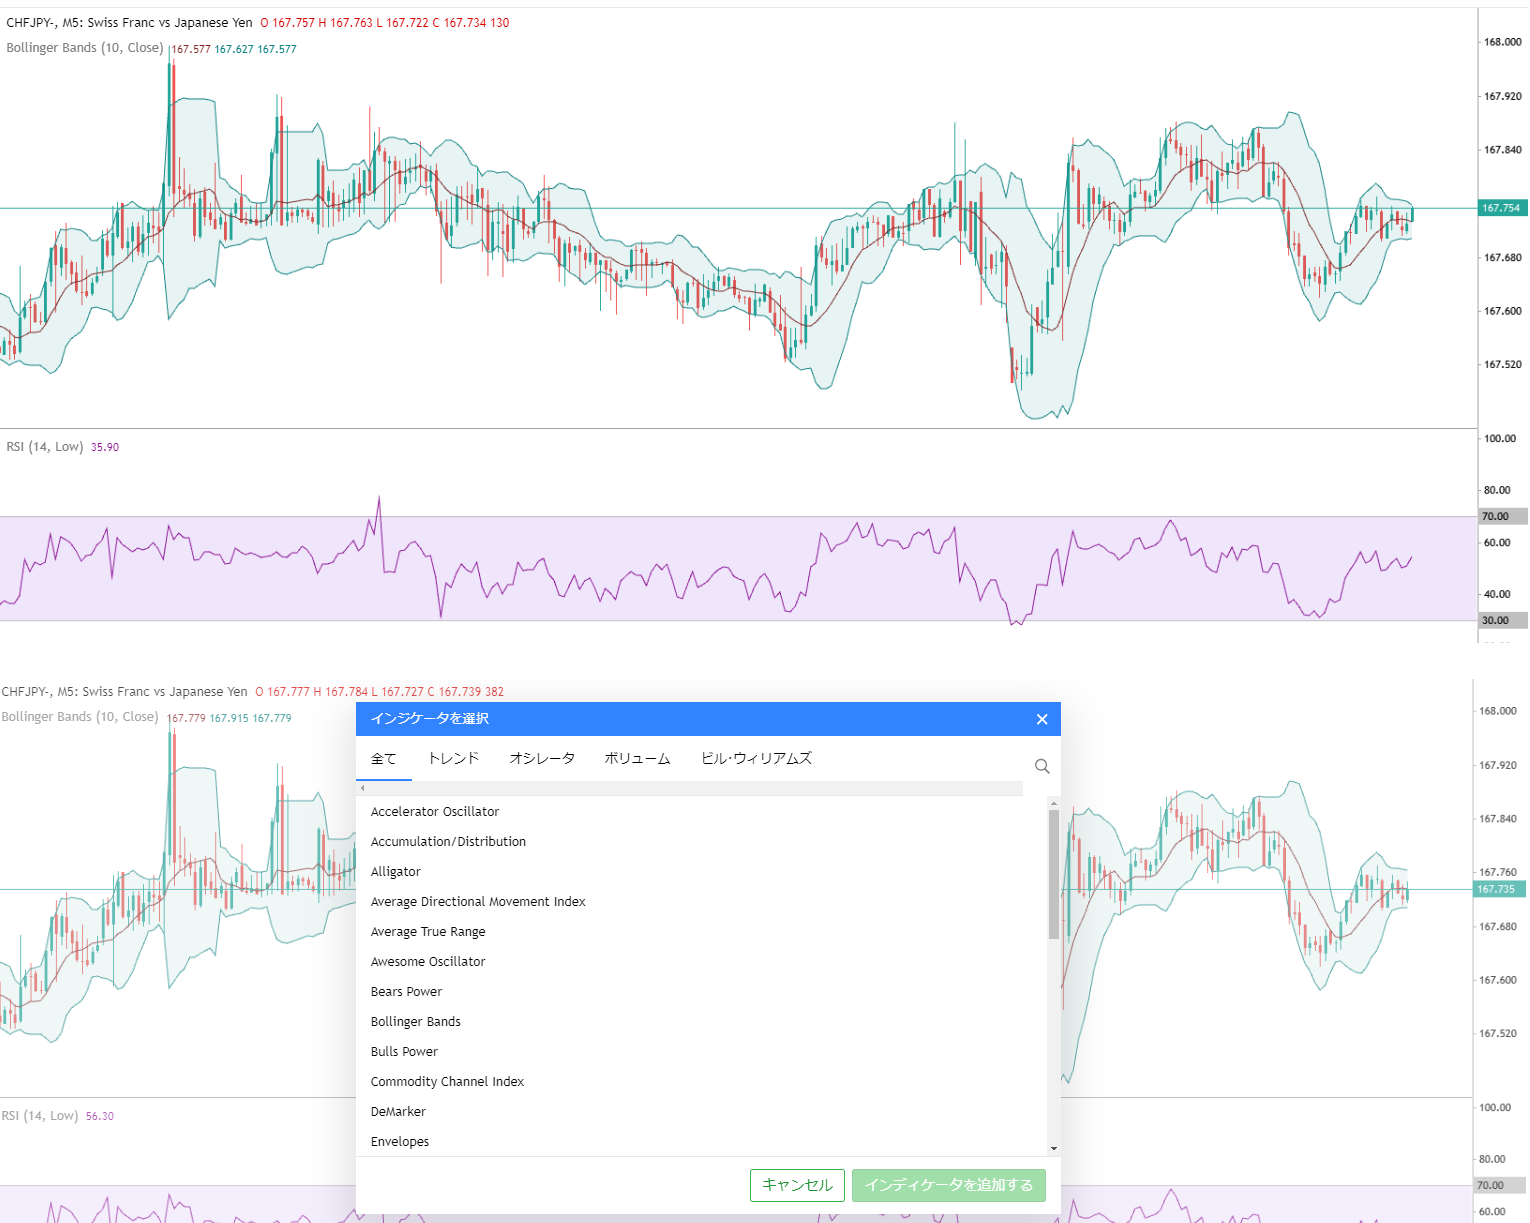
Task: Select Average True Range
Action: click(701, 932)
